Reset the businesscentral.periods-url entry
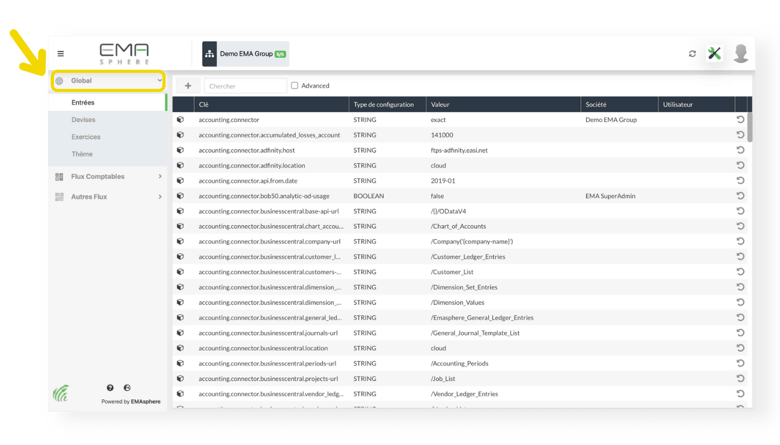This screenshot has height=445, width=780. coord(740,363)
